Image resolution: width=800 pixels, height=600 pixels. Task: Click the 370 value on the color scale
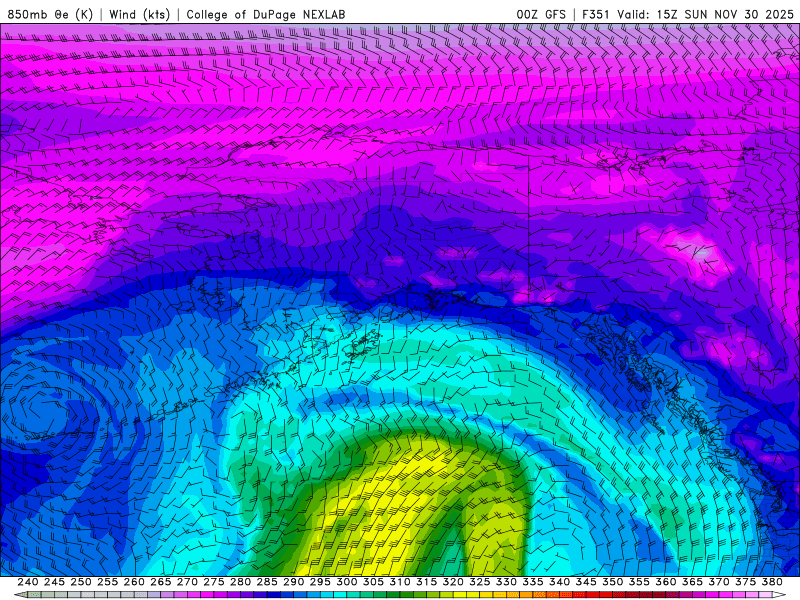(x=718, y=582)
